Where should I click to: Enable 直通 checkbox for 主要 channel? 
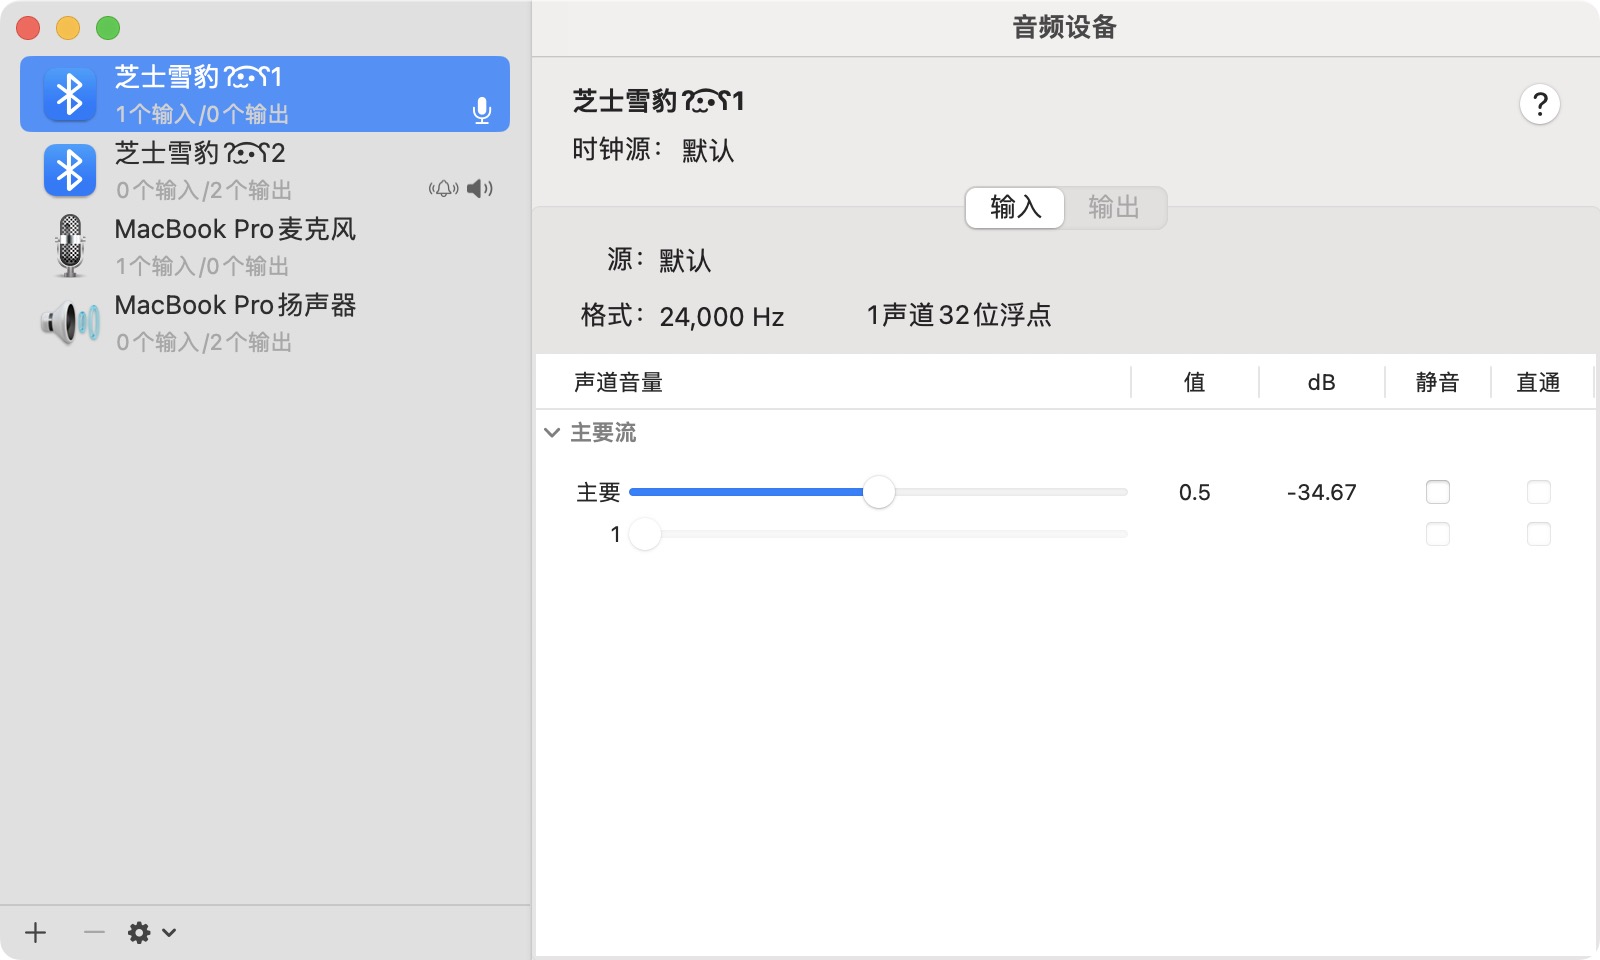(x=1538, y=492)
